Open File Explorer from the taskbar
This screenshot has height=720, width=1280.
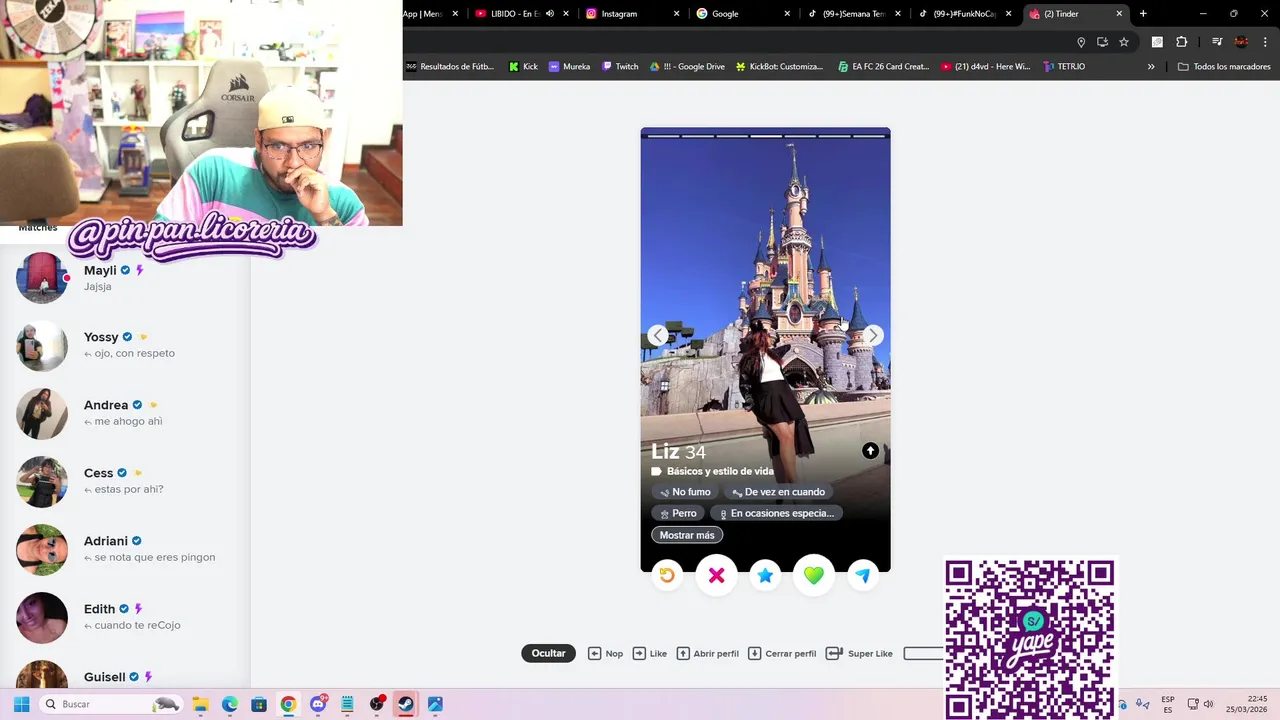pos(200,704)
